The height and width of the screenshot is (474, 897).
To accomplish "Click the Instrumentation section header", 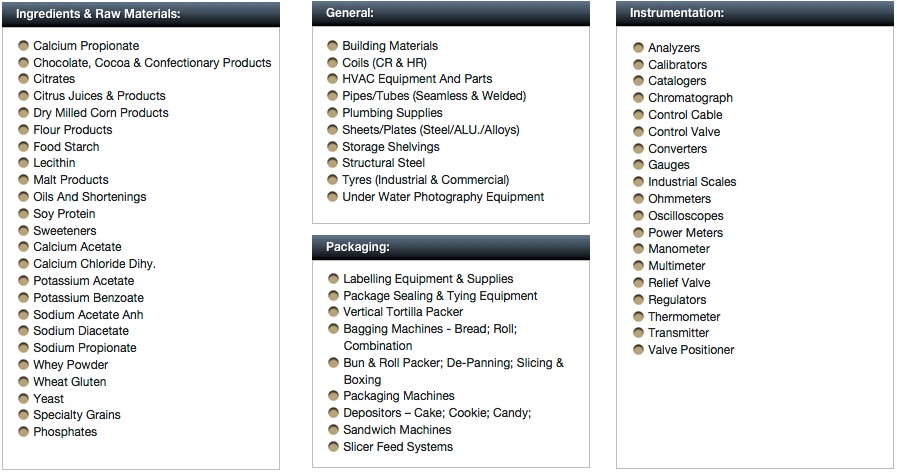I will tap(755, 13).
